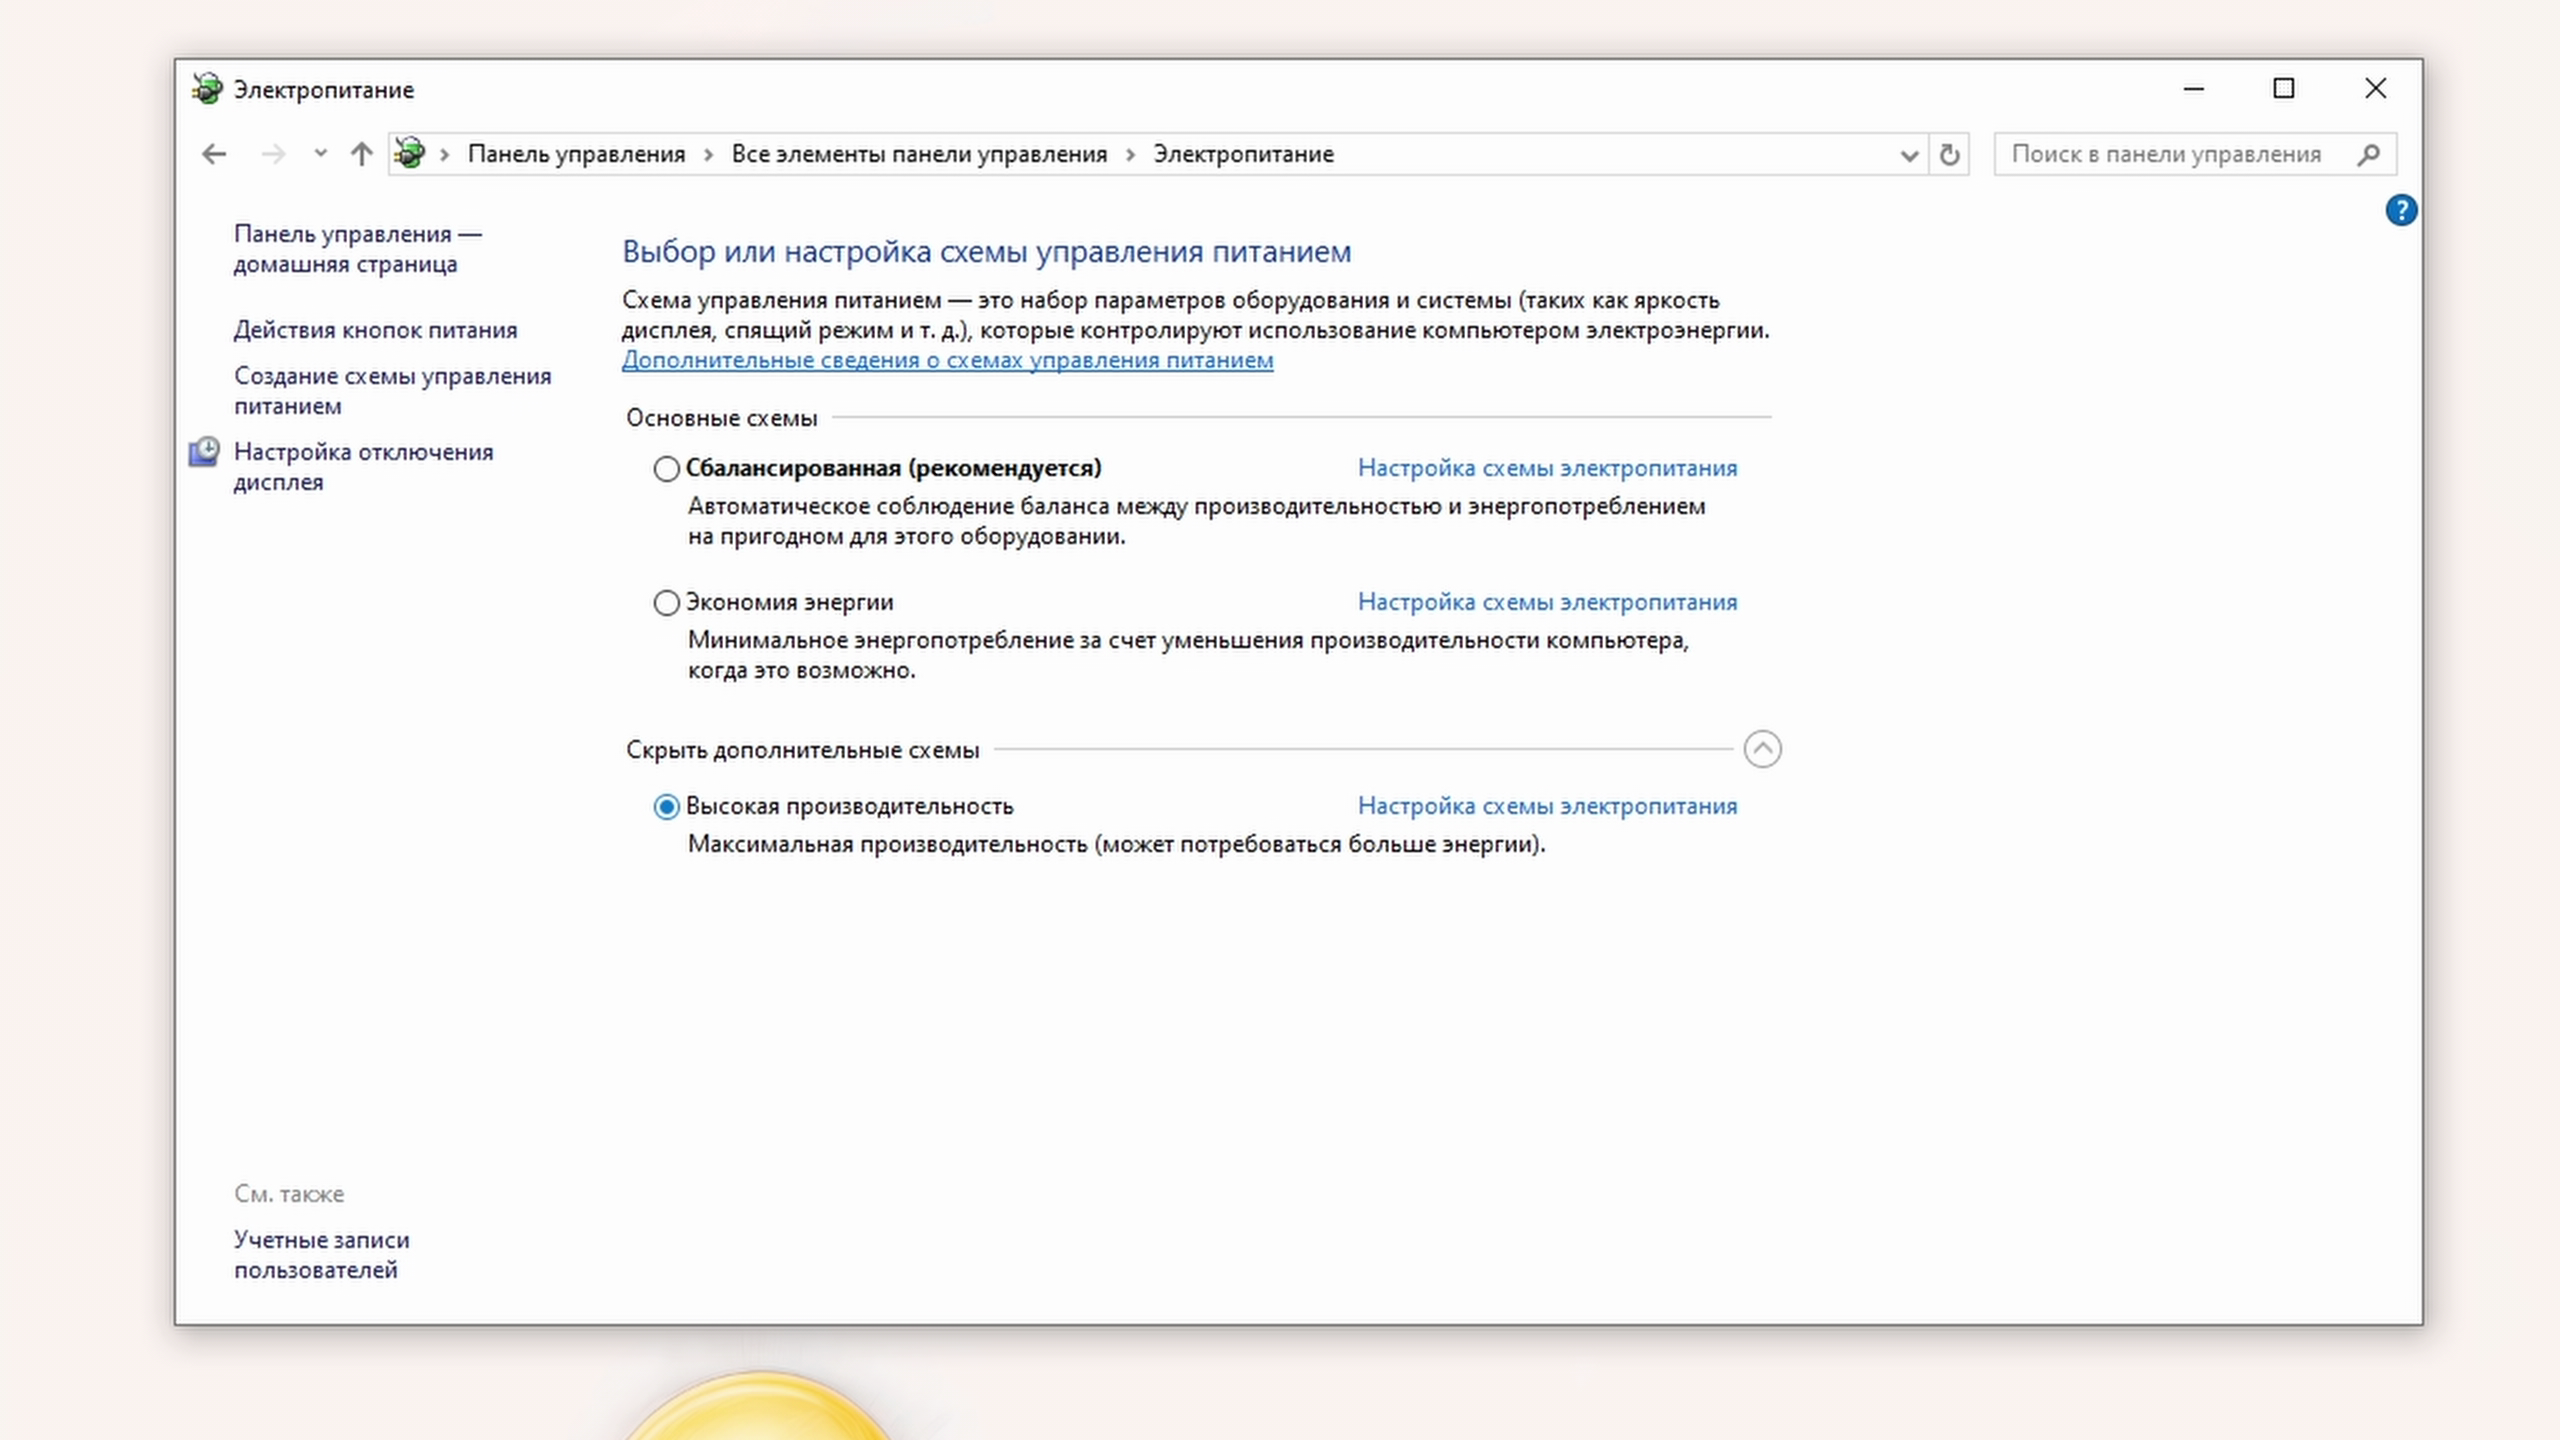Click the up-one-level arrow icon
The height and width of the screenshot is (1440, 2560).
point(361,154)
